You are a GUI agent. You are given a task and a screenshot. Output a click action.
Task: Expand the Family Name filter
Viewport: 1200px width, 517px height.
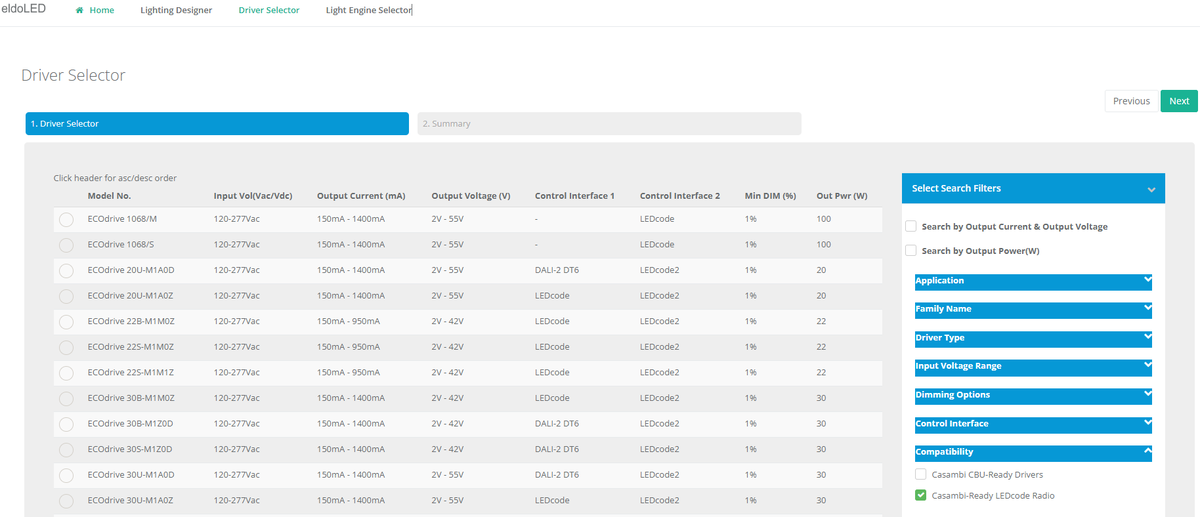click(1033, 310)
